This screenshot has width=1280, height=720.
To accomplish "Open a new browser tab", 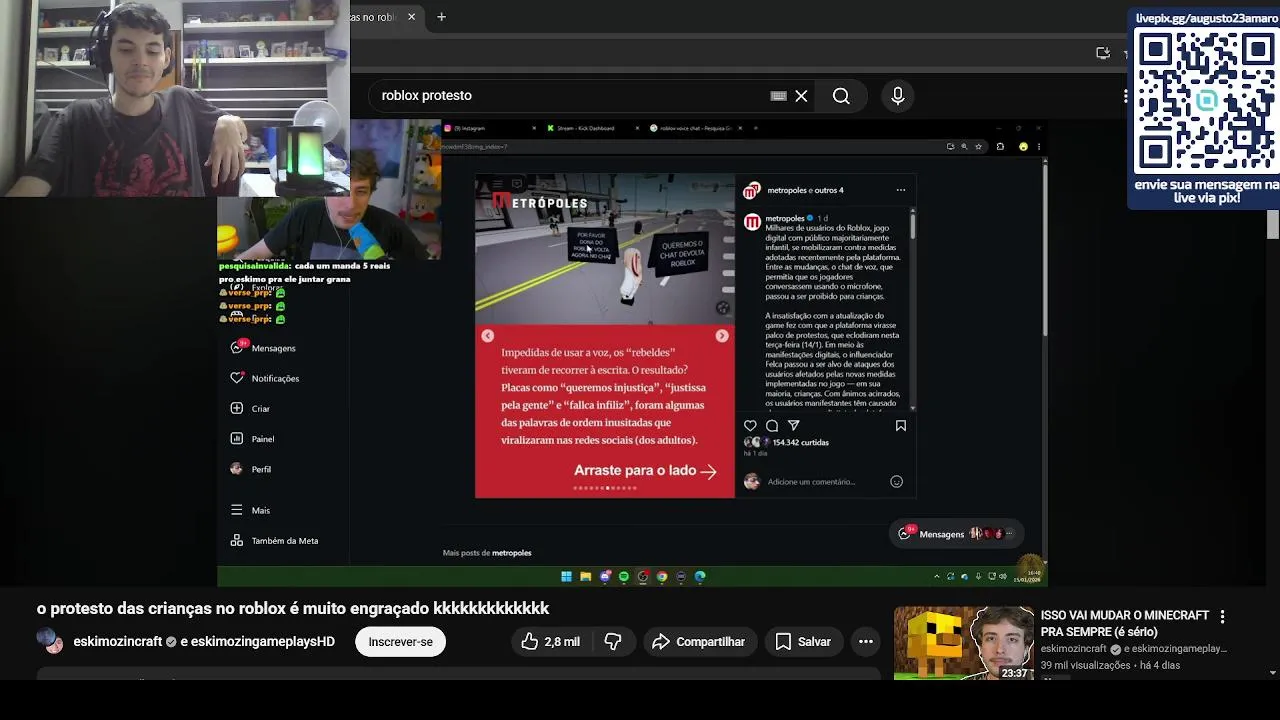I will point(441,17).
